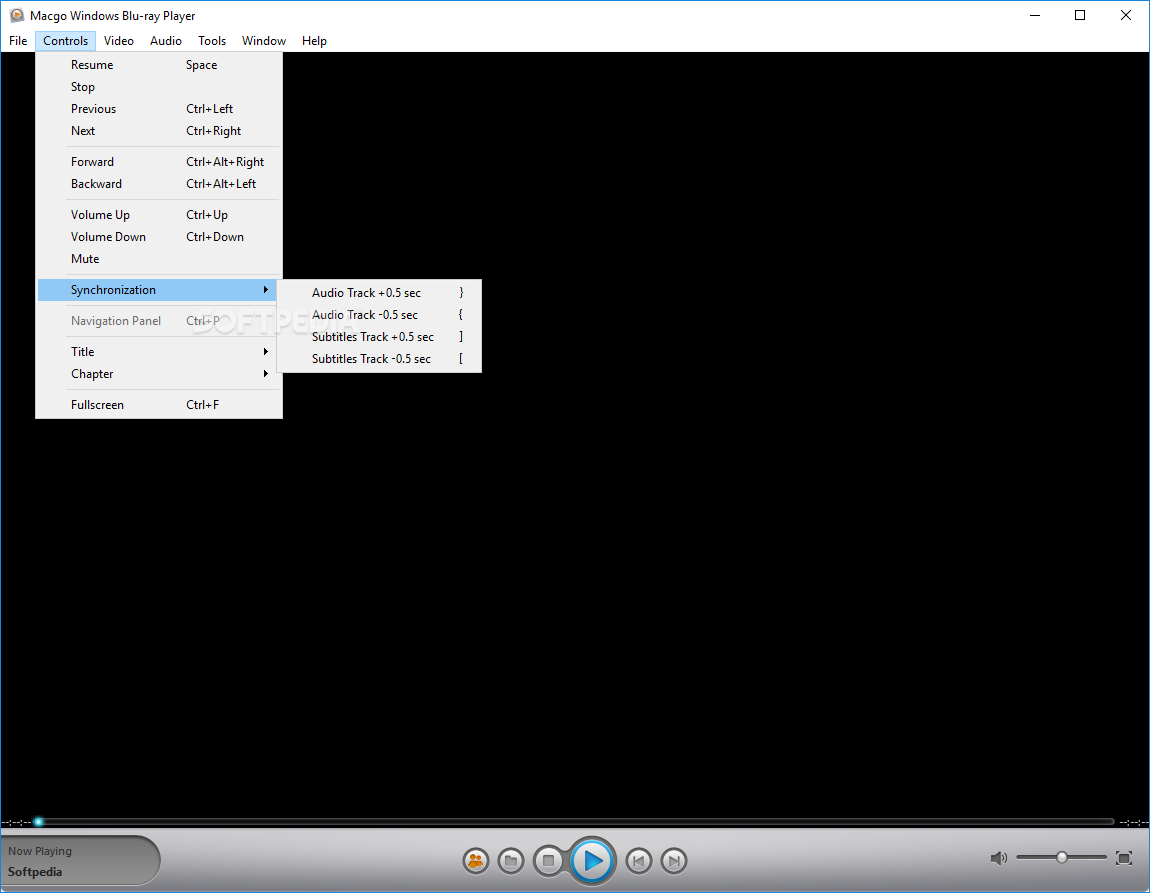The image size is (1150, 893).
Task: Click the Macgo app icon in the title bar
Action: click(16, 15)
